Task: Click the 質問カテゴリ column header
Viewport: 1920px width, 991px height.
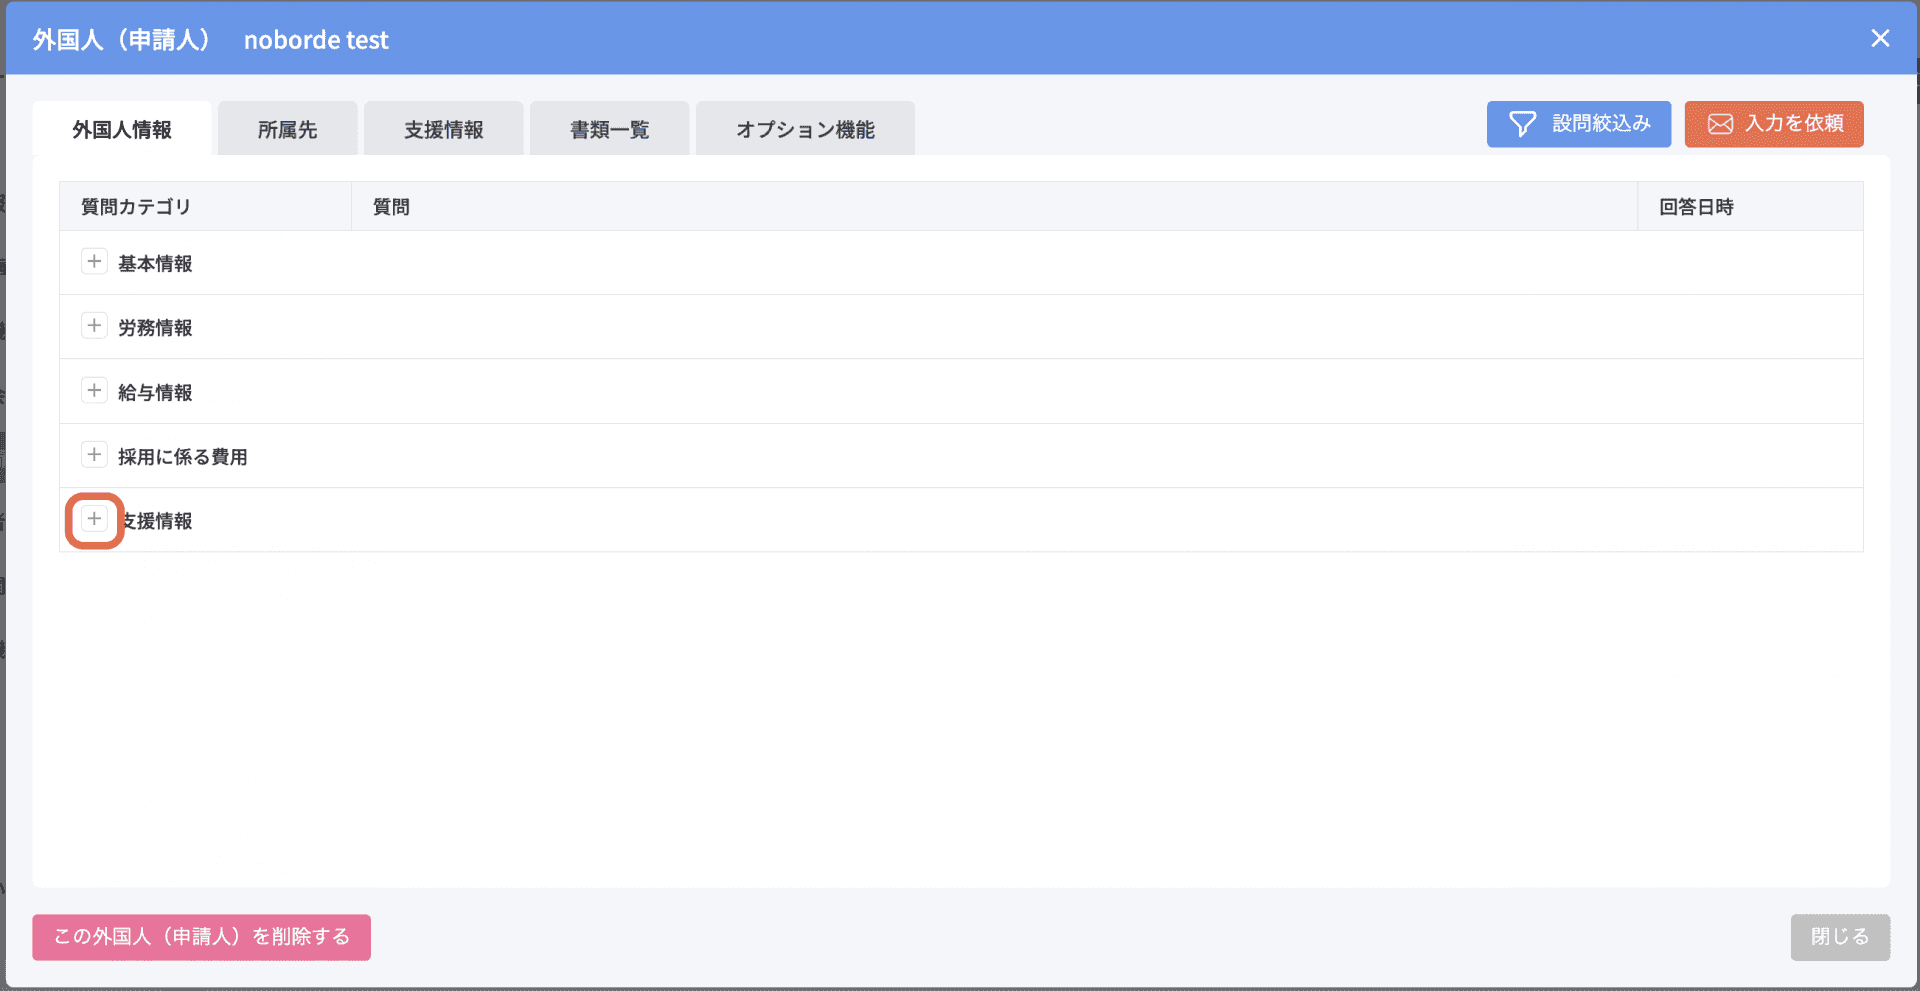Action: [136, 207]
